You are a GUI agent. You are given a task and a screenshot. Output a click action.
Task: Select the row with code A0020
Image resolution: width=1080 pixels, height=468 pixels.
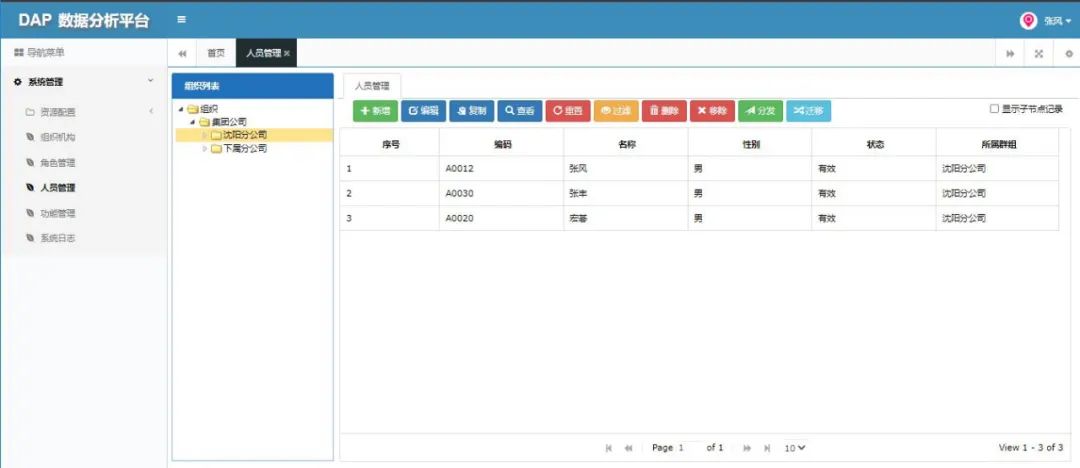tap(700, 218)
